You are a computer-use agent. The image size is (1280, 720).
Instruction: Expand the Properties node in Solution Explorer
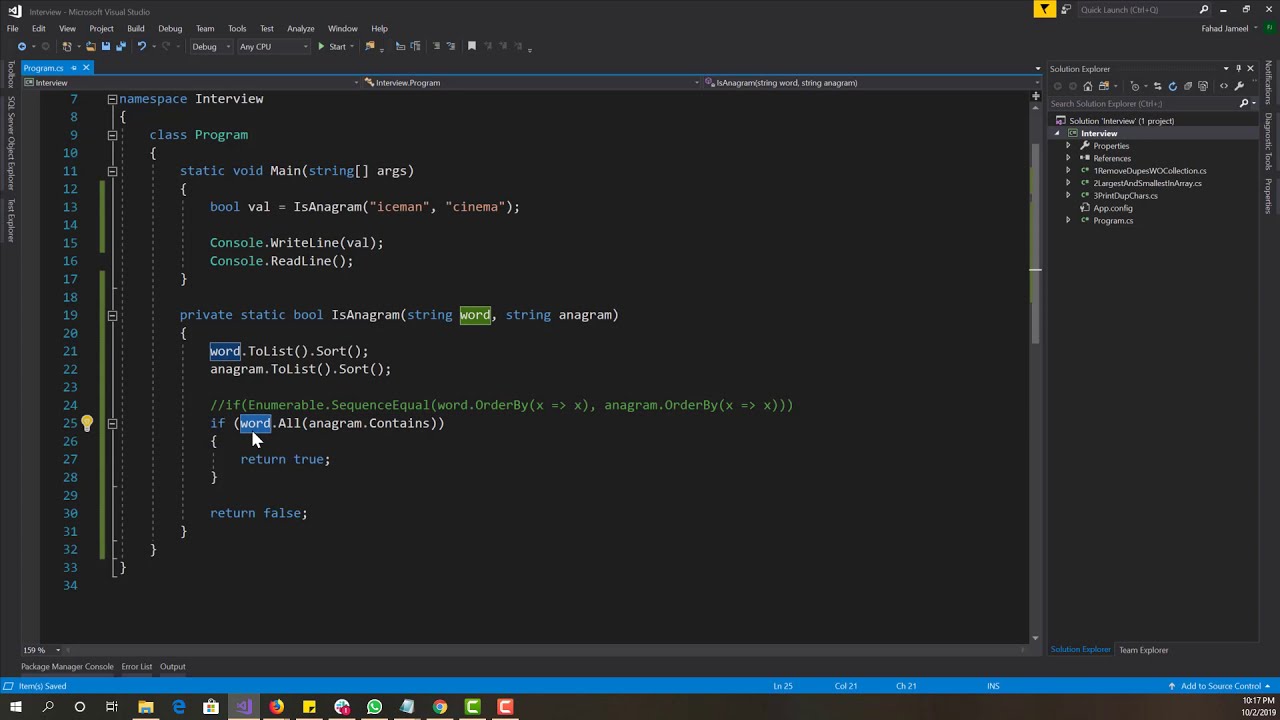click(1068, 146)
